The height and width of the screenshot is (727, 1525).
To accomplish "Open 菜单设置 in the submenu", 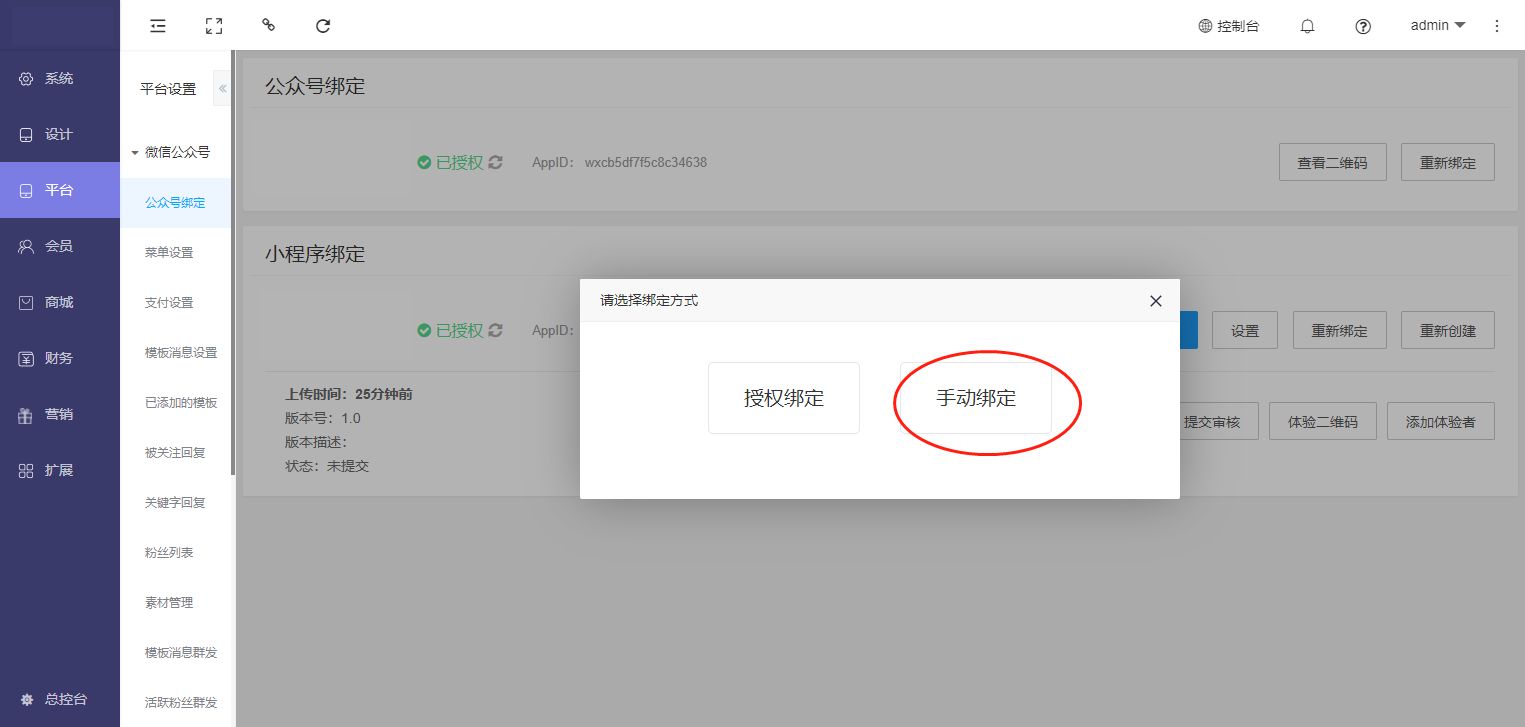I will tap(169, 252).
